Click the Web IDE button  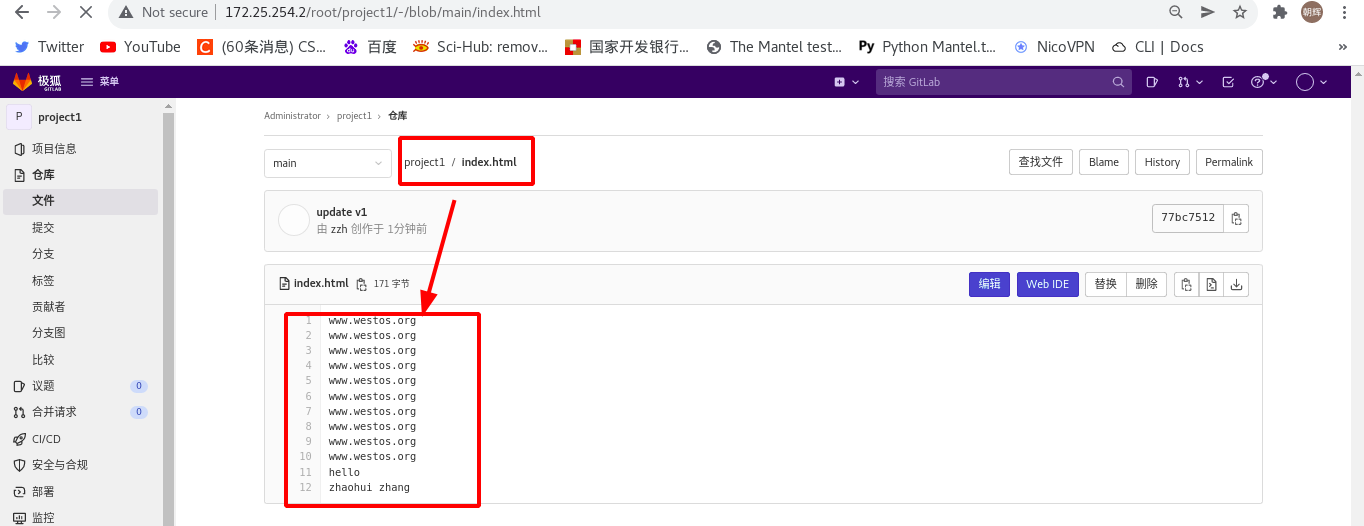coord(1048,284)
